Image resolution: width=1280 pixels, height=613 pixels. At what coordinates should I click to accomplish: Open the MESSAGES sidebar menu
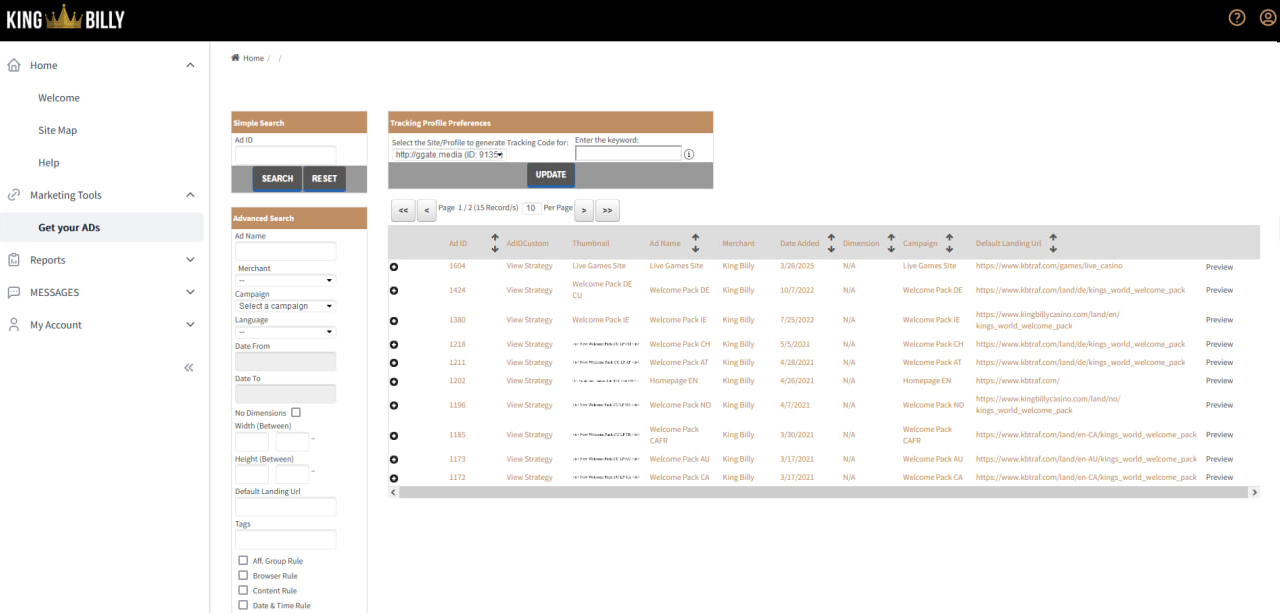pos(101,292)
